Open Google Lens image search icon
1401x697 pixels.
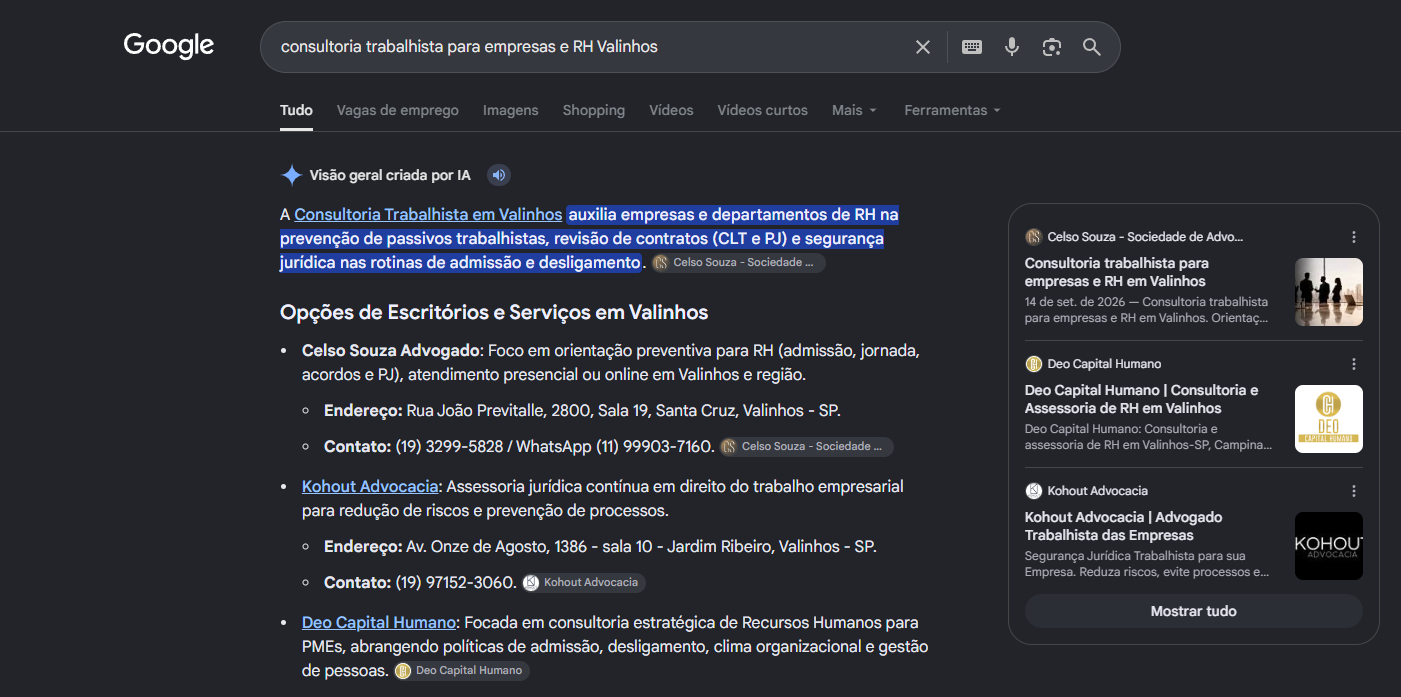pyautogui.click(x=1051, y=47)
